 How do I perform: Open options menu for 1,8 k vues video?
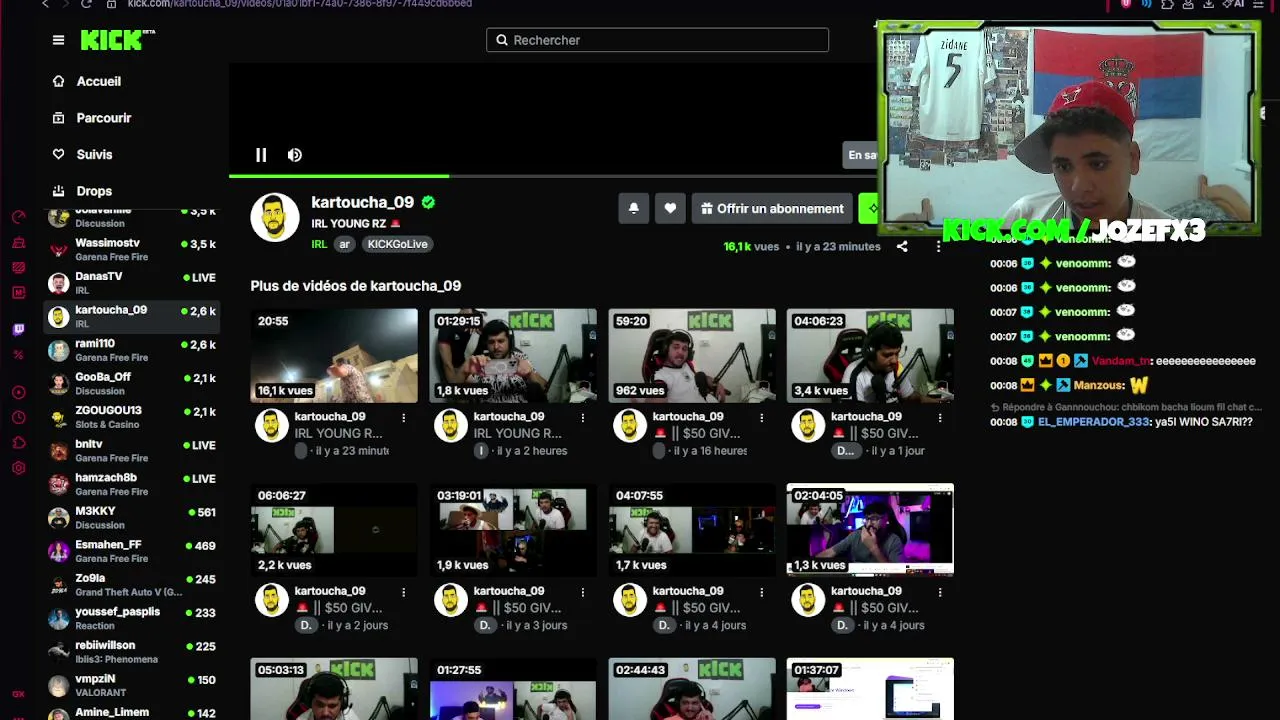(x=583, y=417)
